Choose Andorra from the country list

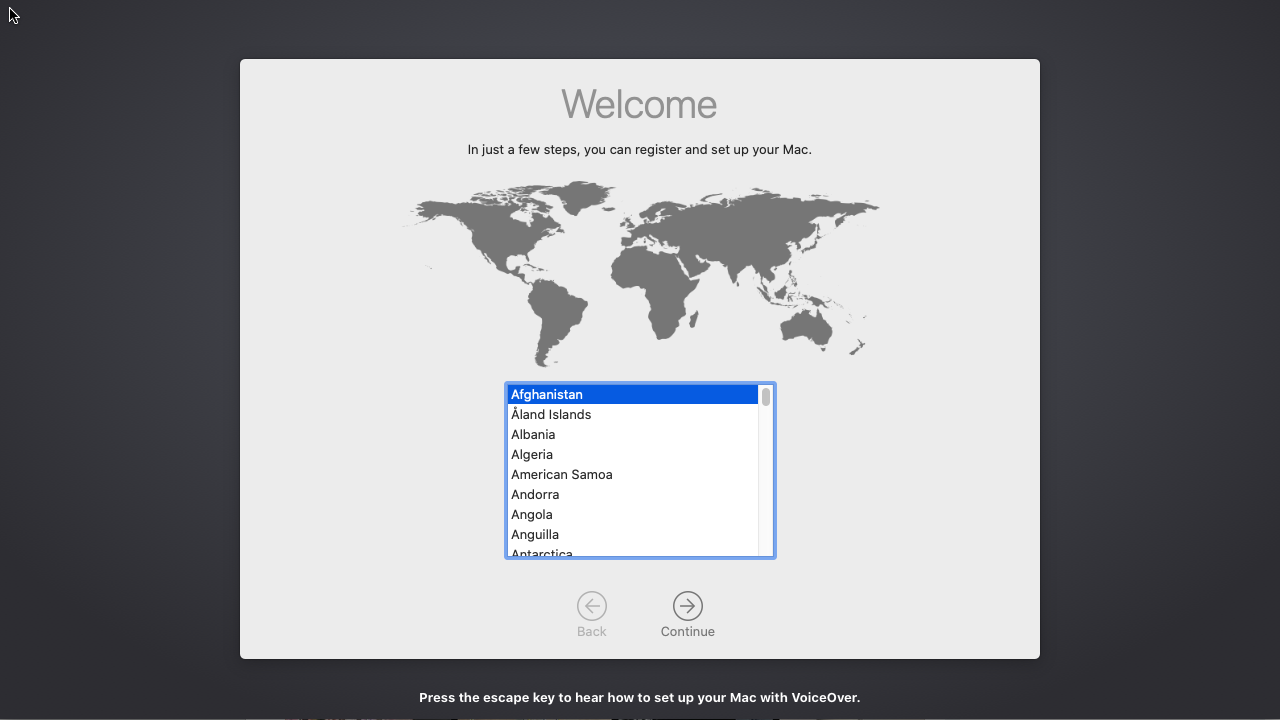click(535, 495)
